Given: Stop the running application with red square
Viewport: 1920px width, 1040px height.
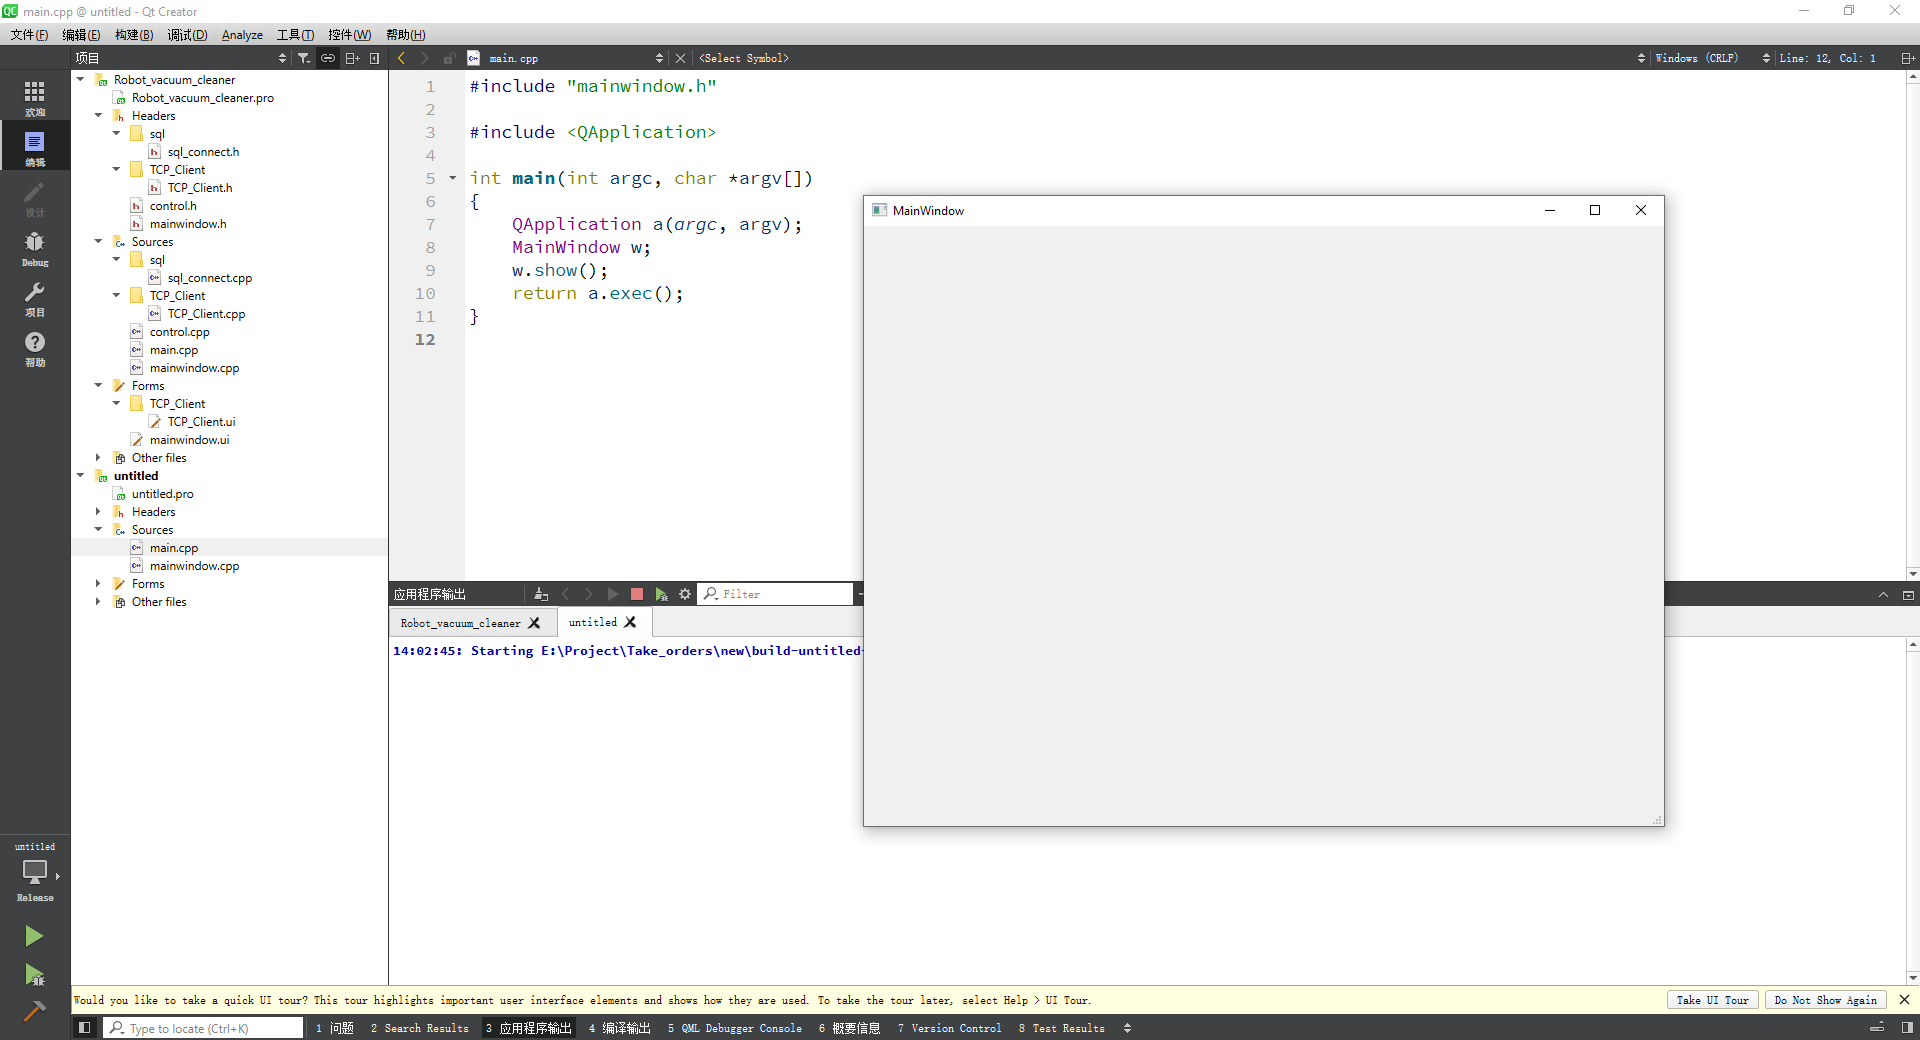Looking at the screenshot, I should tap(637, 594).
